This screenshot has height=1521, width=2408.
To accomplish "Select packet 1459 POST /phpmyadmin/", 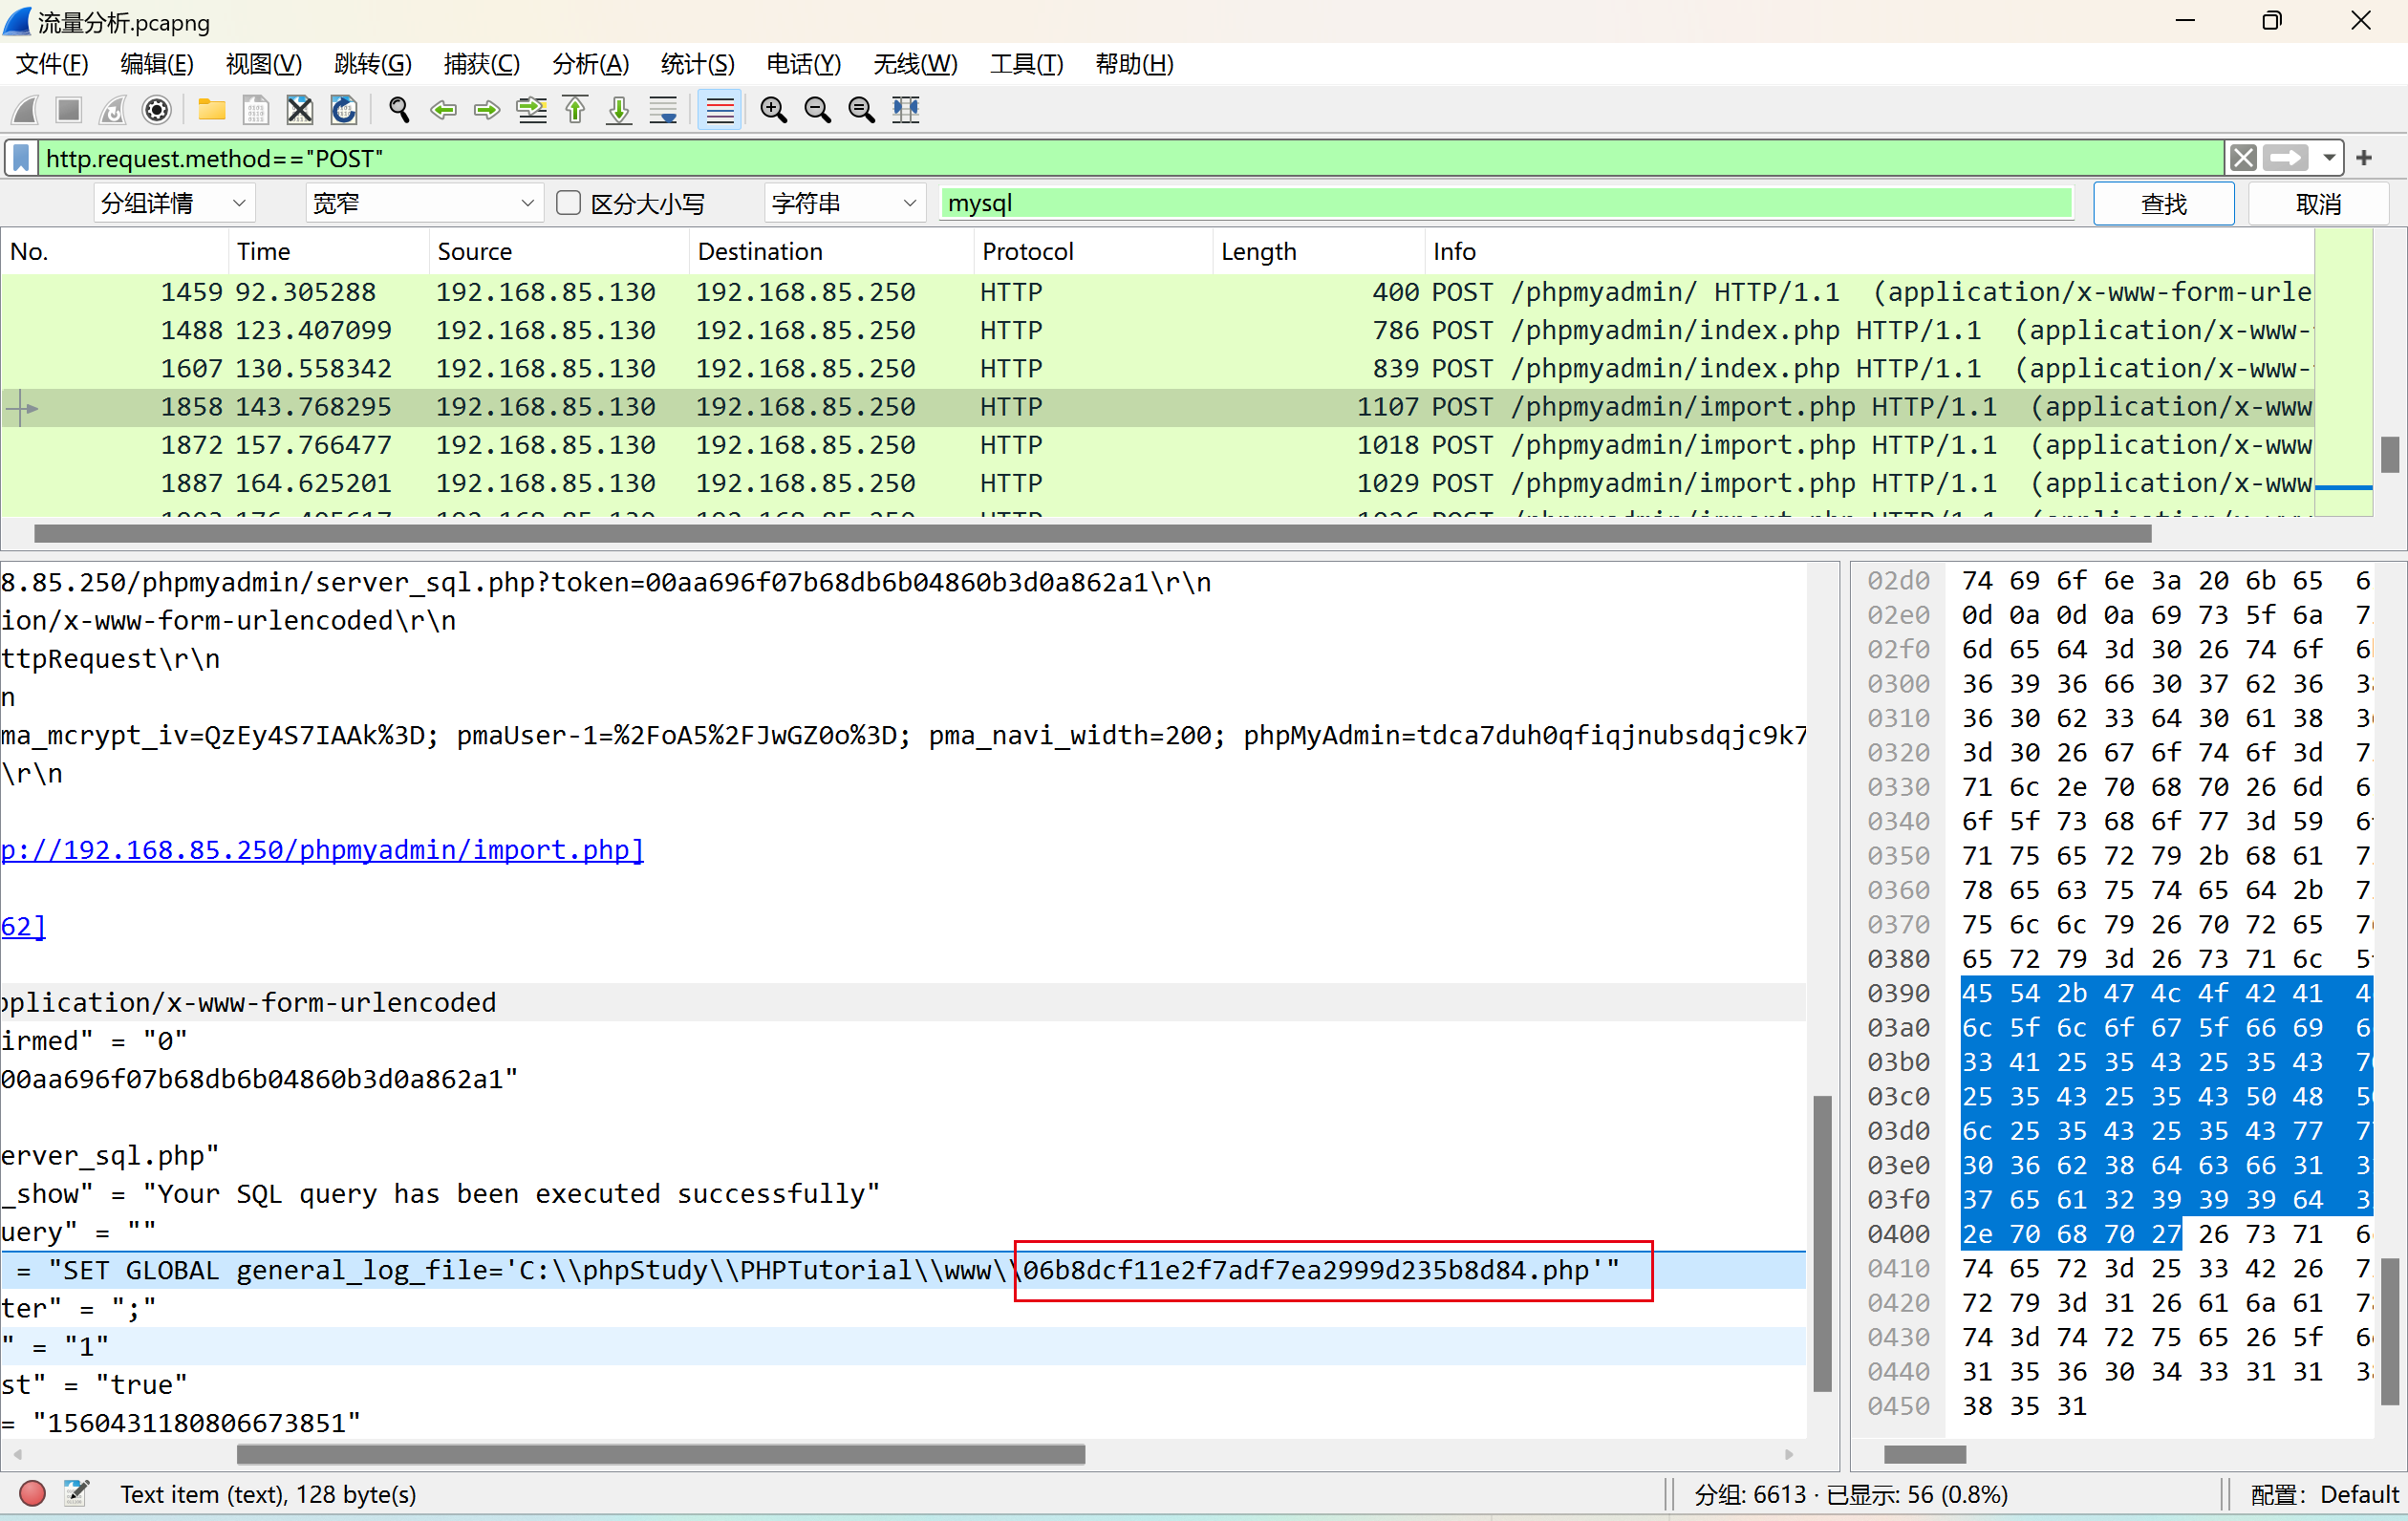I will 1157,292.
